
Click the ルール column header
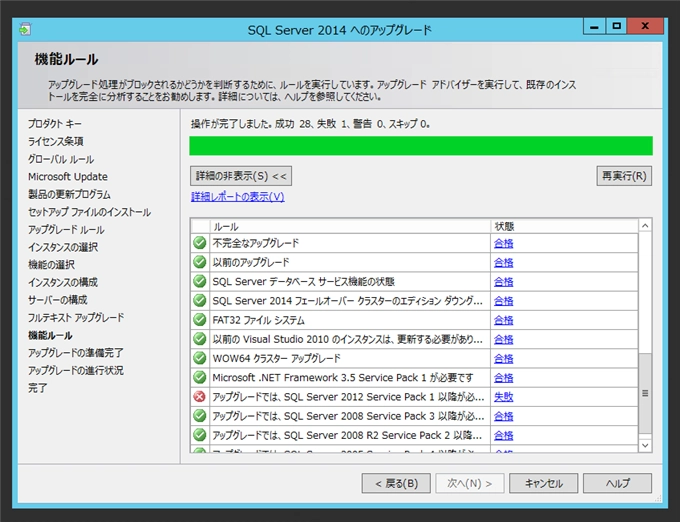350,226
